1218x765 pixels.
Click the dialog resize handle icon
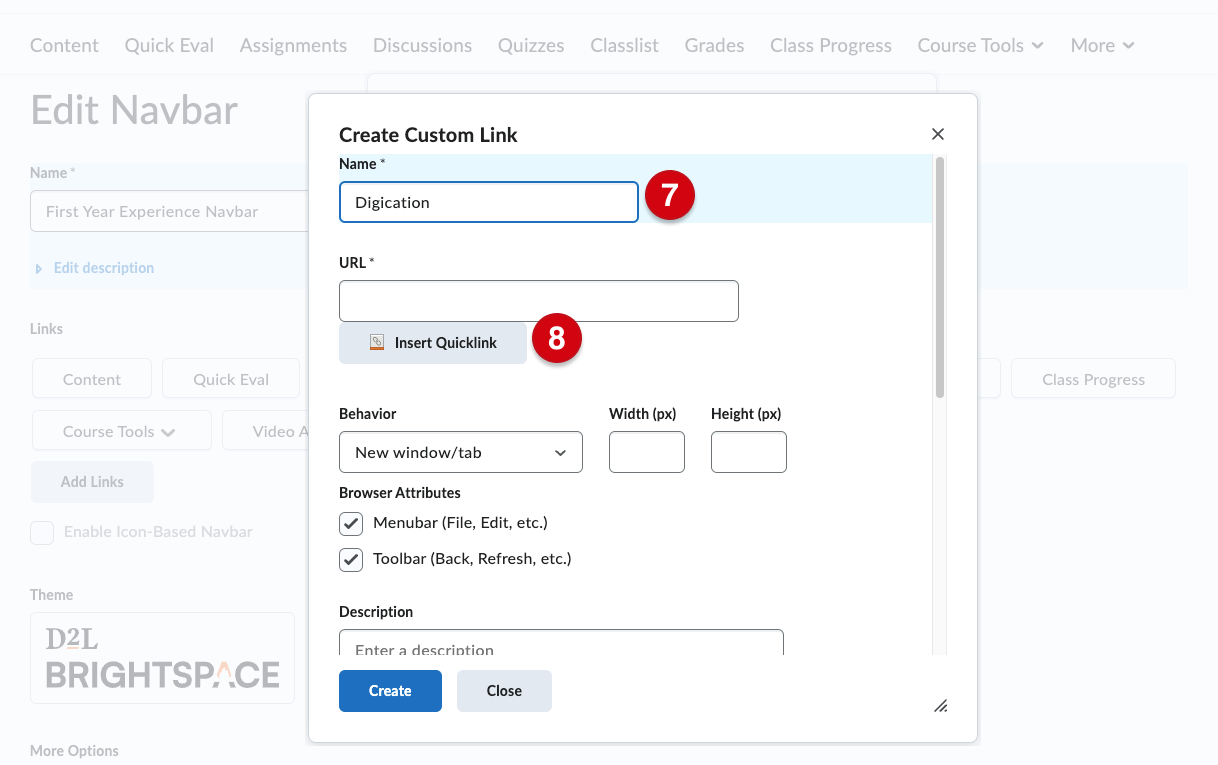pyautogui.click(x=940, y=706)
